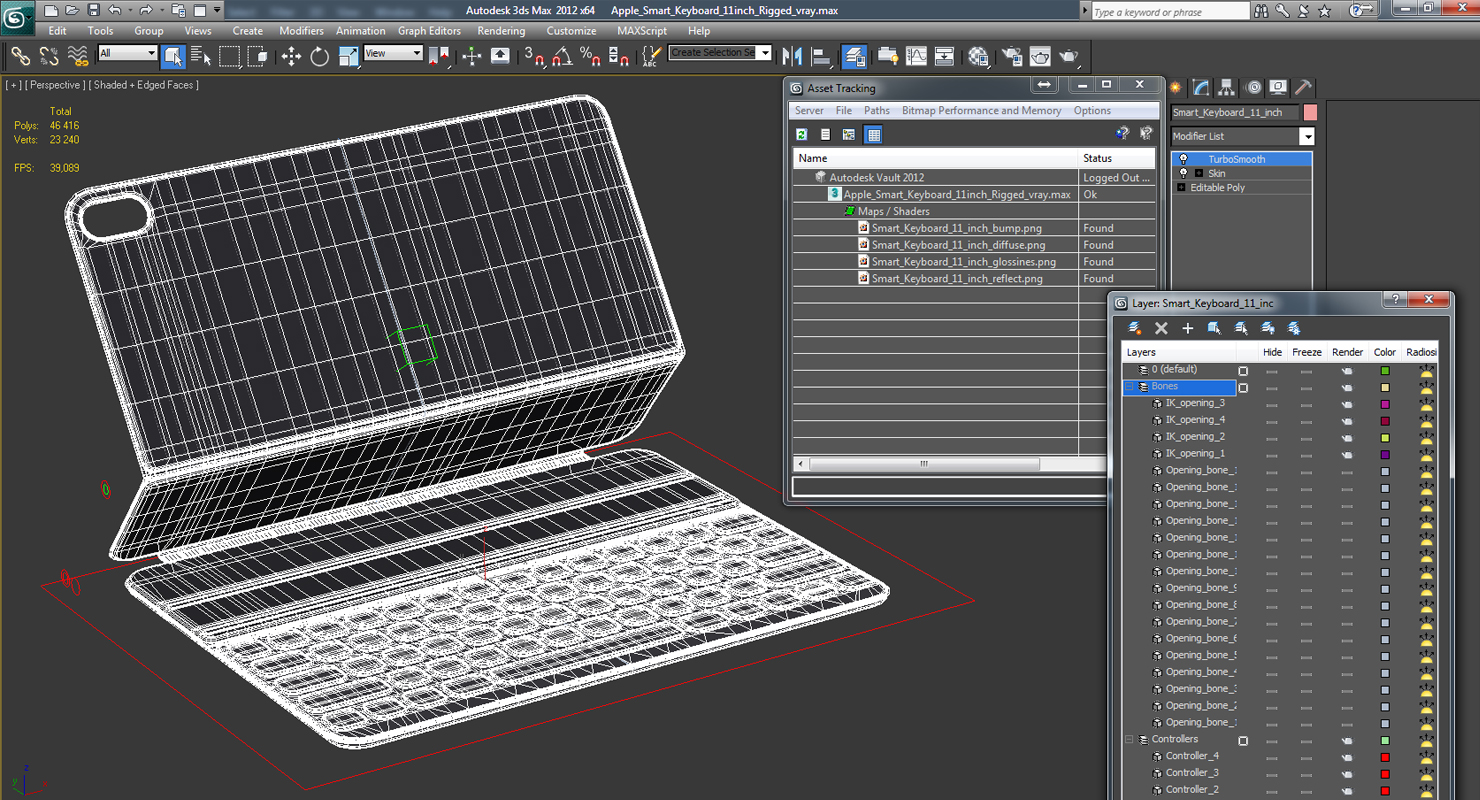Screen dimensions: 1480x800
Task: Open the Utilities command panel tab
Action: tap(1304, 88)
